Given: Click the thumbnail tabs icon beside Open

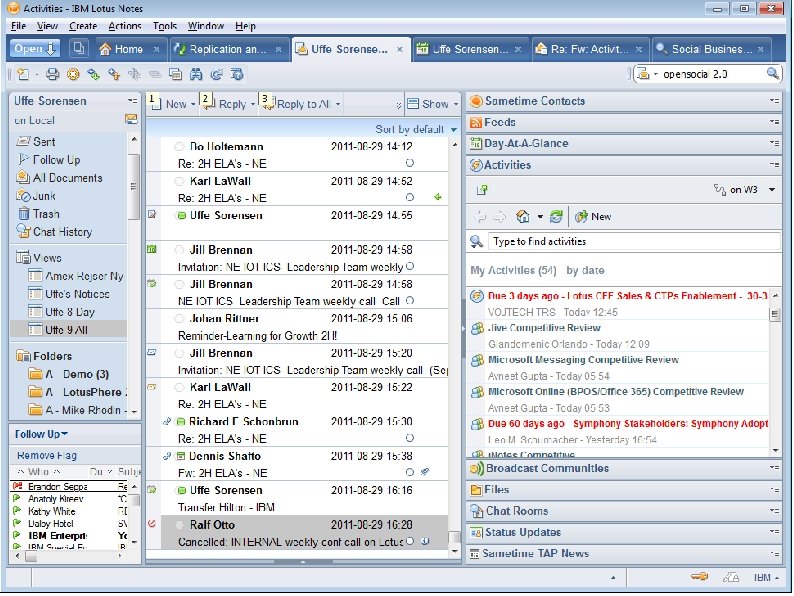Looking at the screenshot, I should click(78, 49).
